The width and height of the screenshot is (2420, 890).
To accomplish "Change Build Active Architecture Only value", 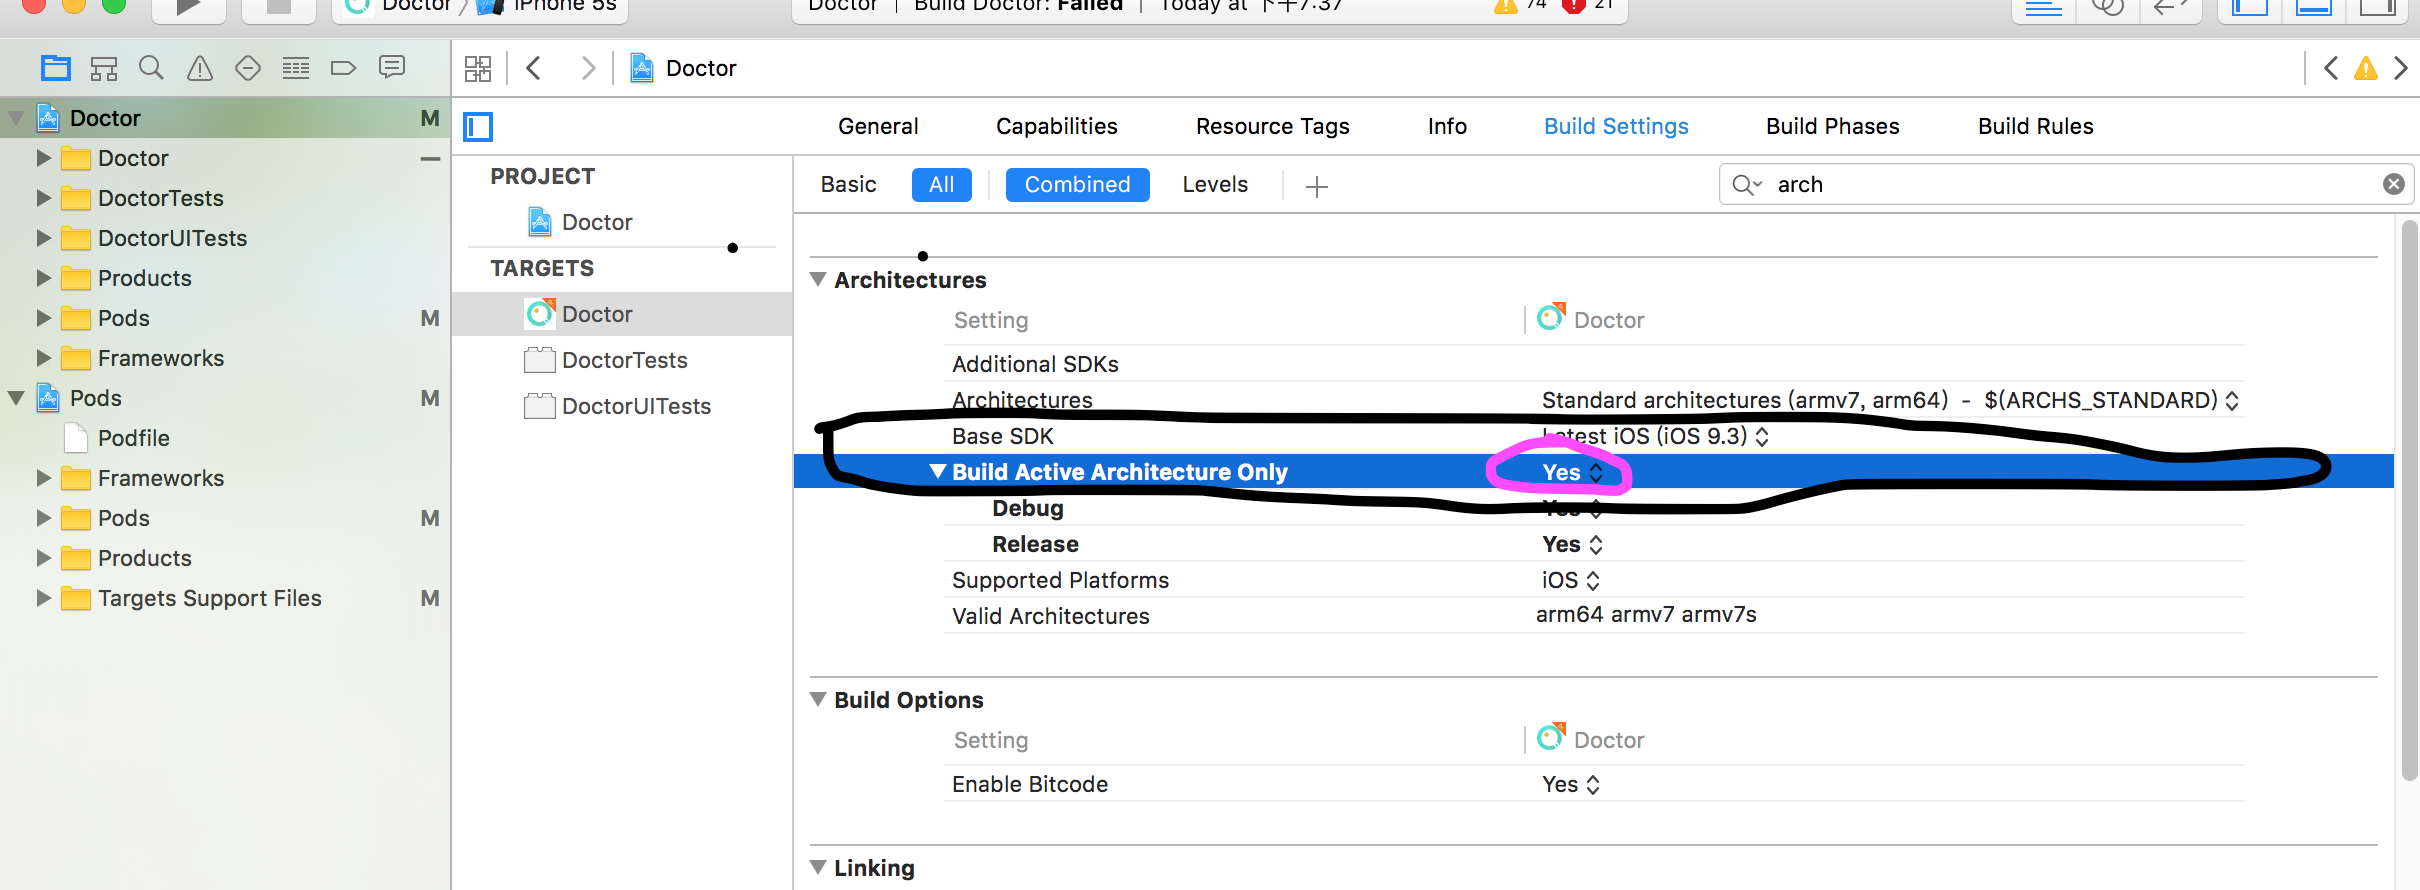I will tap(1573, 472).
